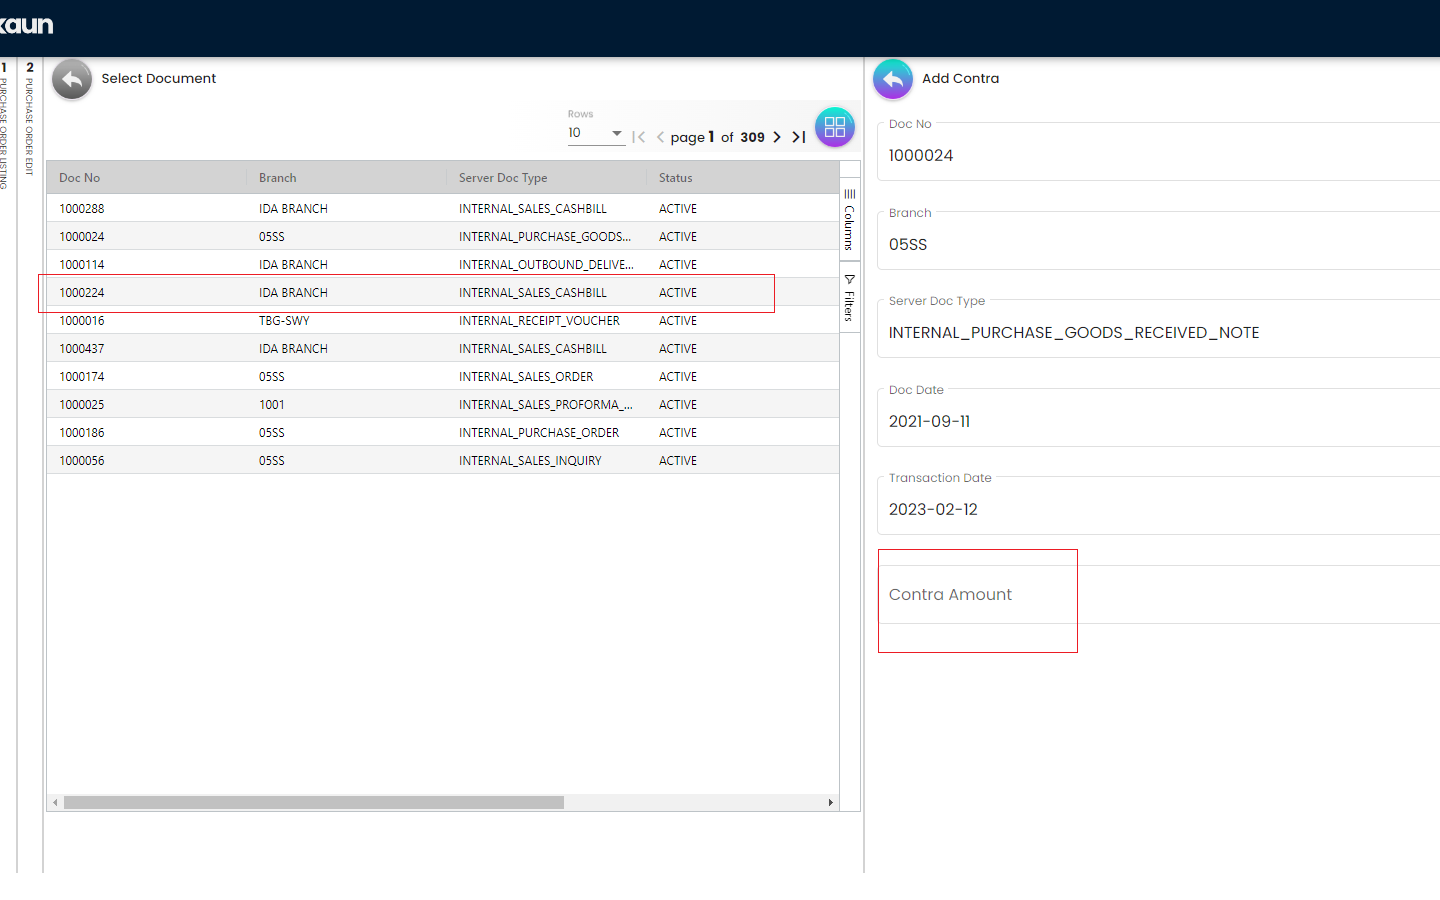Viewport: 1440px width, 900px height.
Task: Click the grid view toggle icon
Action: click(835, 128)
